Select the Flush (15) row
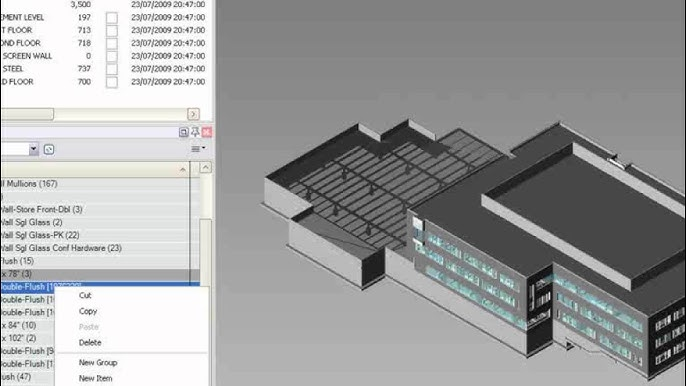This screenshot has width=686, height=386. (x=100, y=261)
